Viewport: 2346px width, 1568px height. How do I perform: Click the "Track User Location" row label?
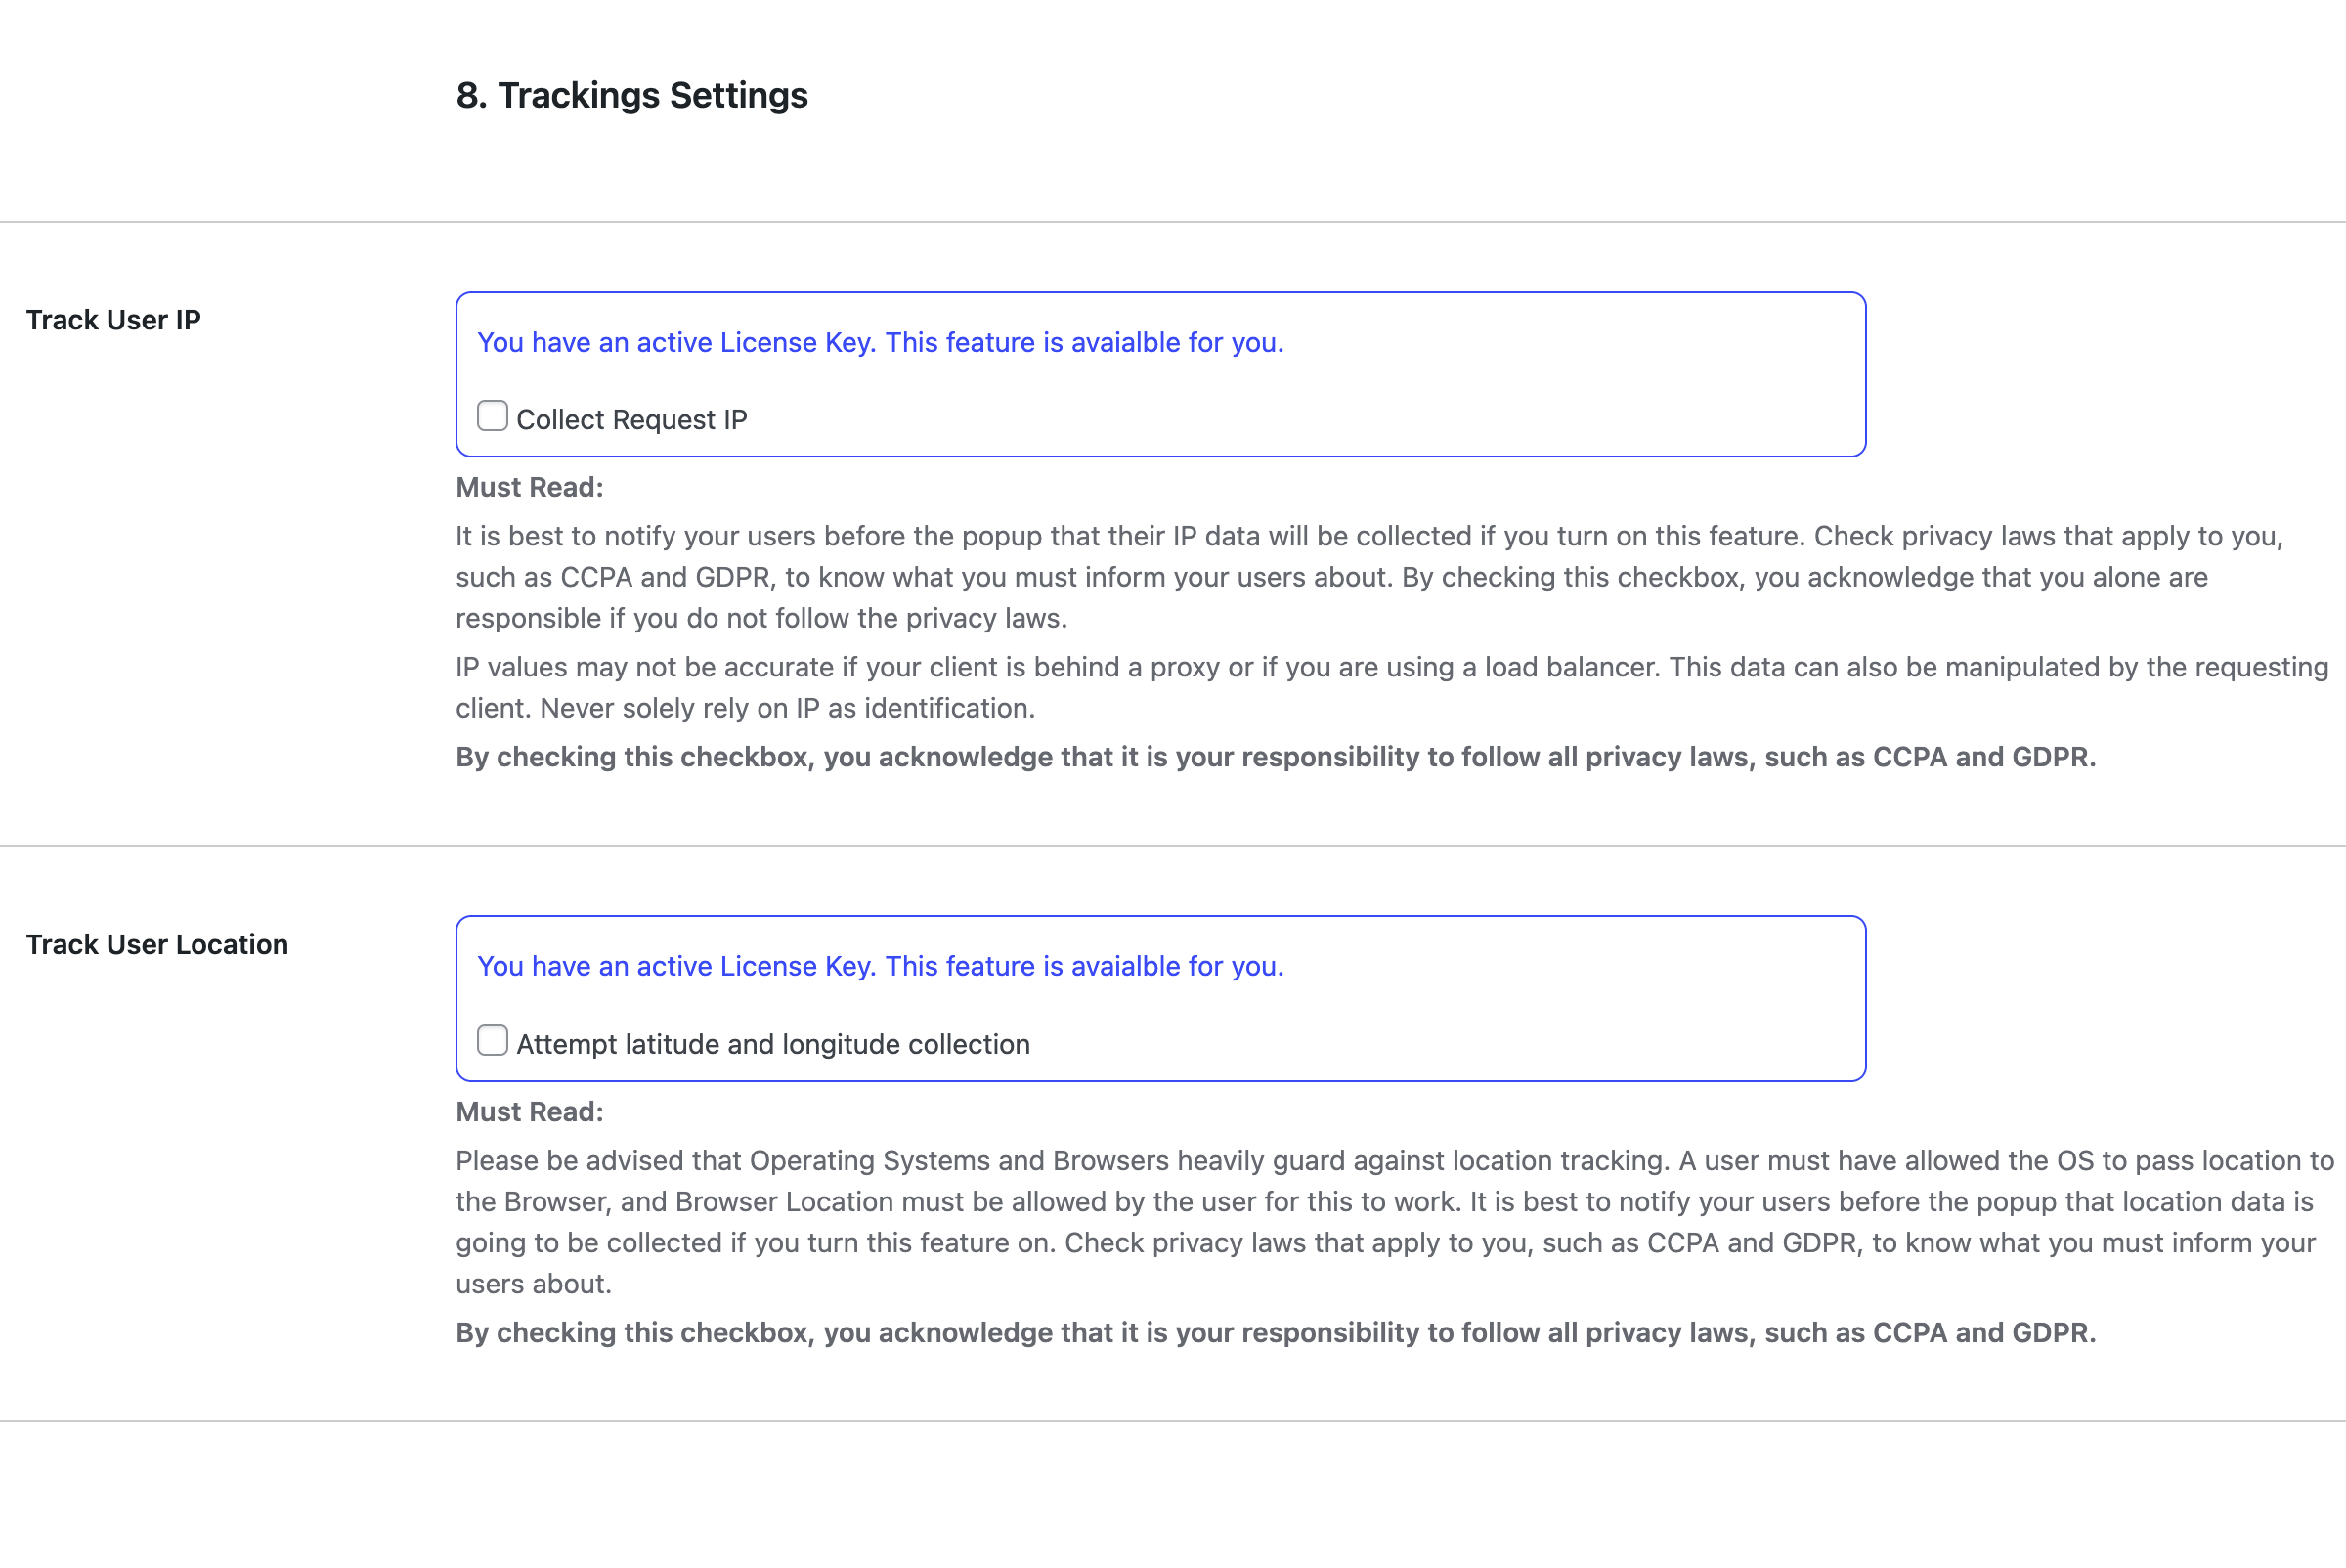coord(157,944)
